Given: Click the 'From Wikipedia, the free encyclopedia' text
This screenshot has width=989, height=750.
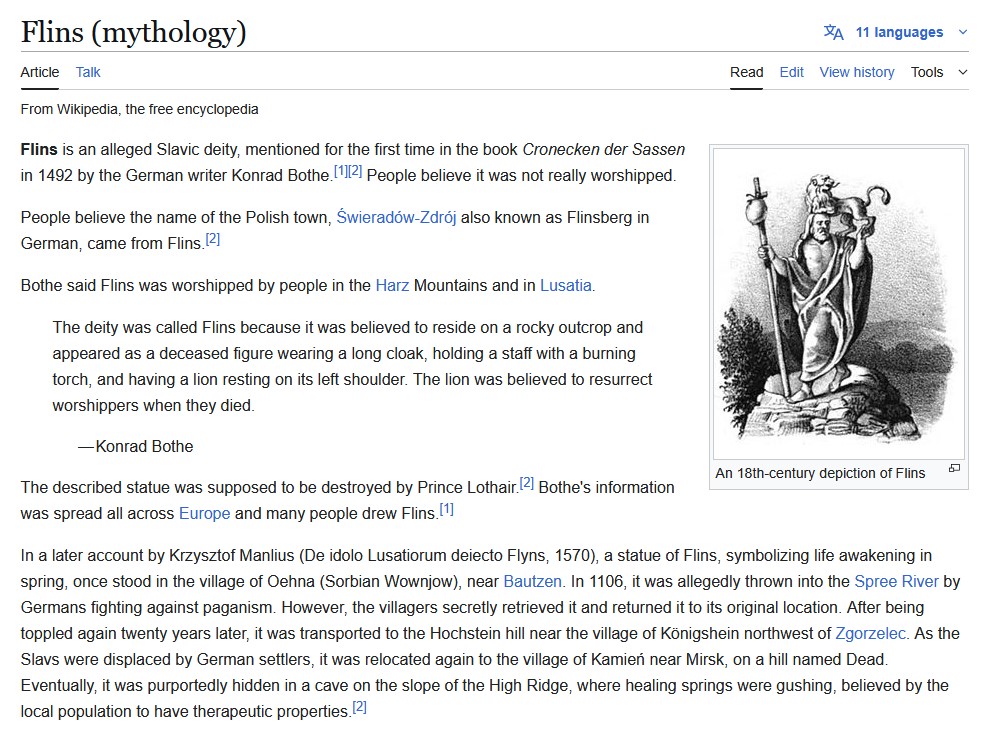Looking at the screenshot, I should pos(139,109).
